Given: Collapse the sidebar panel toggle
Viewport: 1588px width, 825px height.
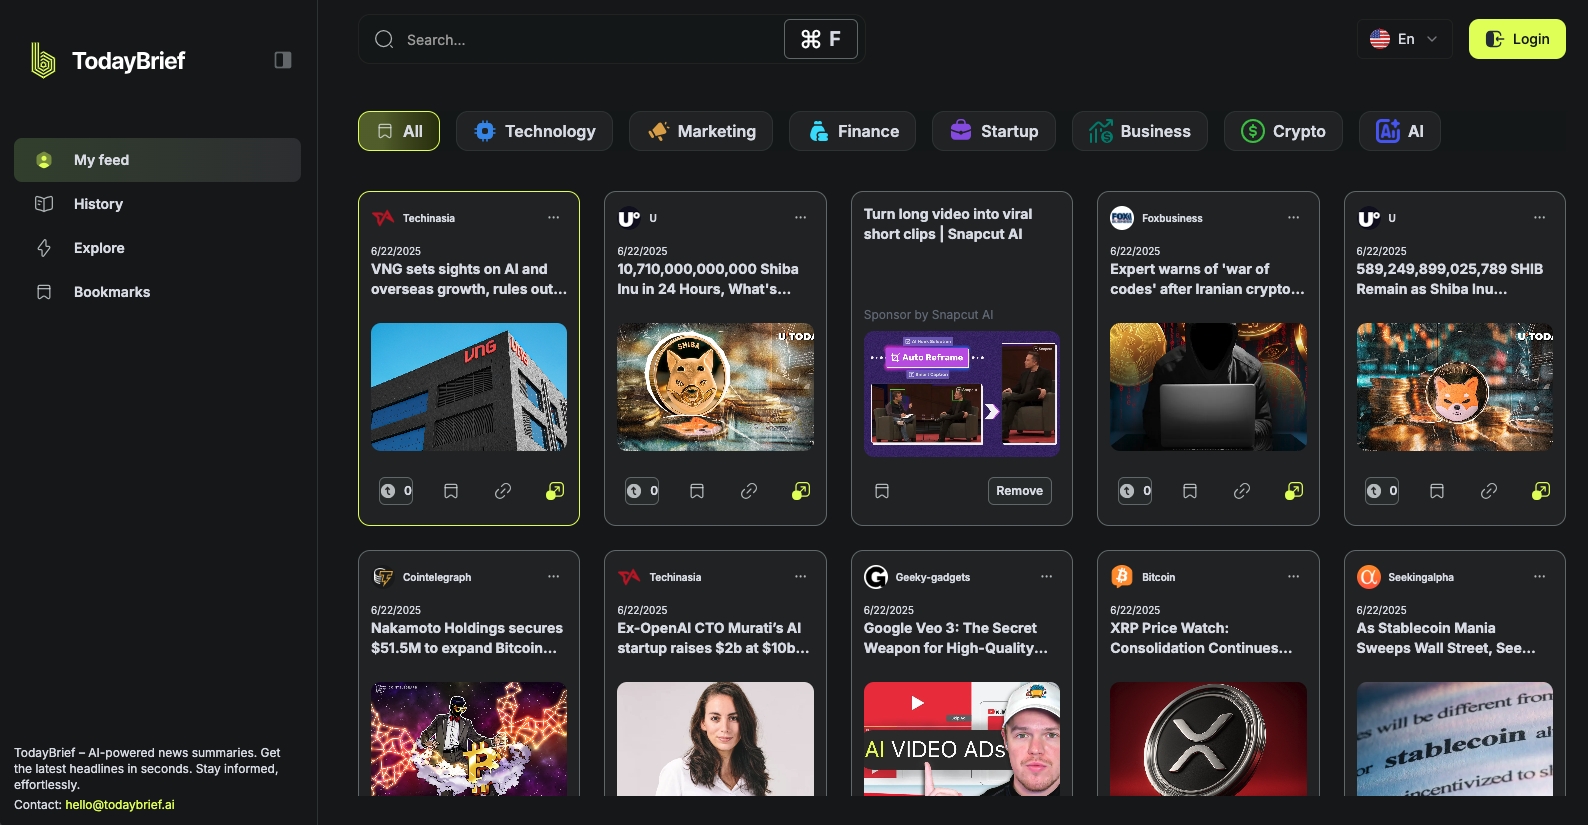Looking at the screenshot, I should point(283,60).
